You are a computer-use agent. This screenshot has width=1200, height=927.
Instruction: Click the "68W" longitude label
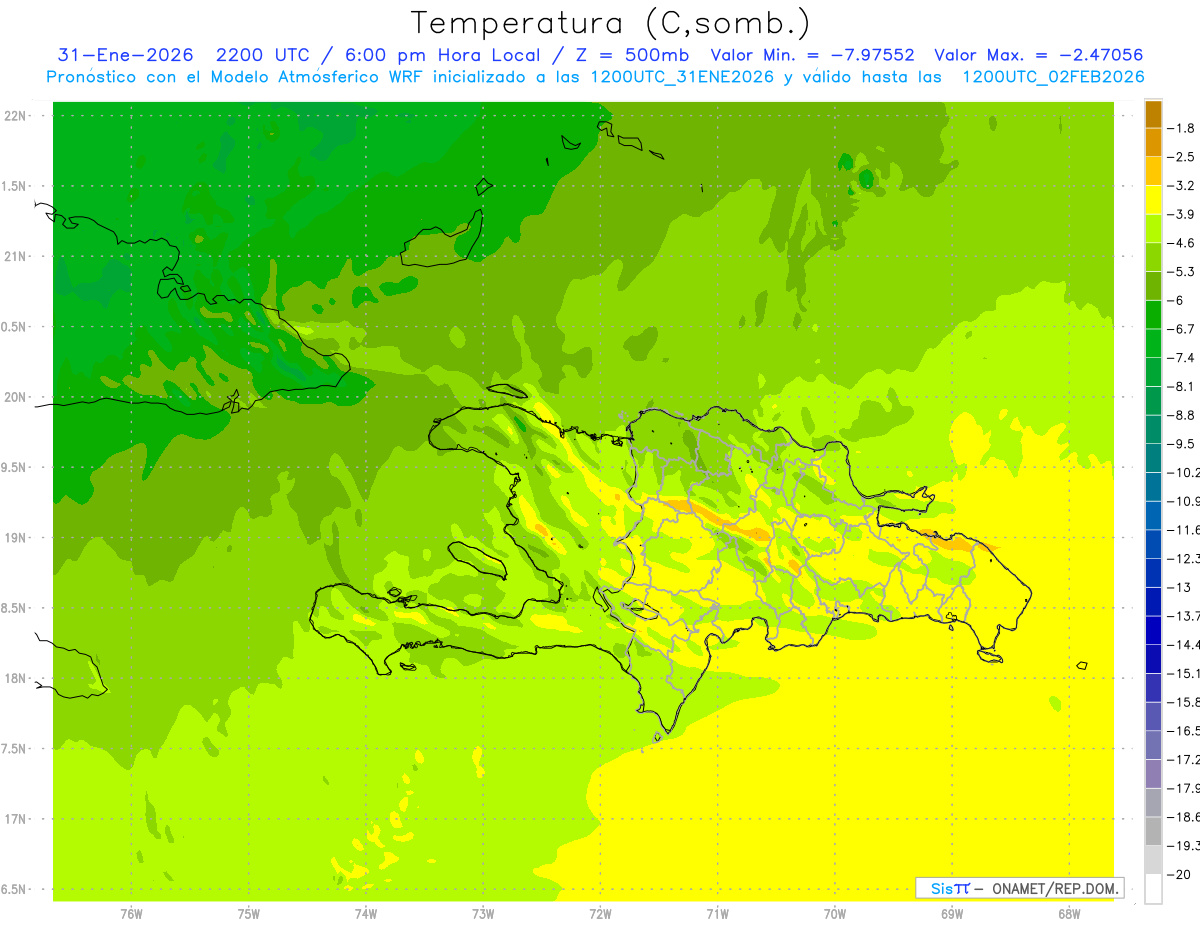[1068, 914]
